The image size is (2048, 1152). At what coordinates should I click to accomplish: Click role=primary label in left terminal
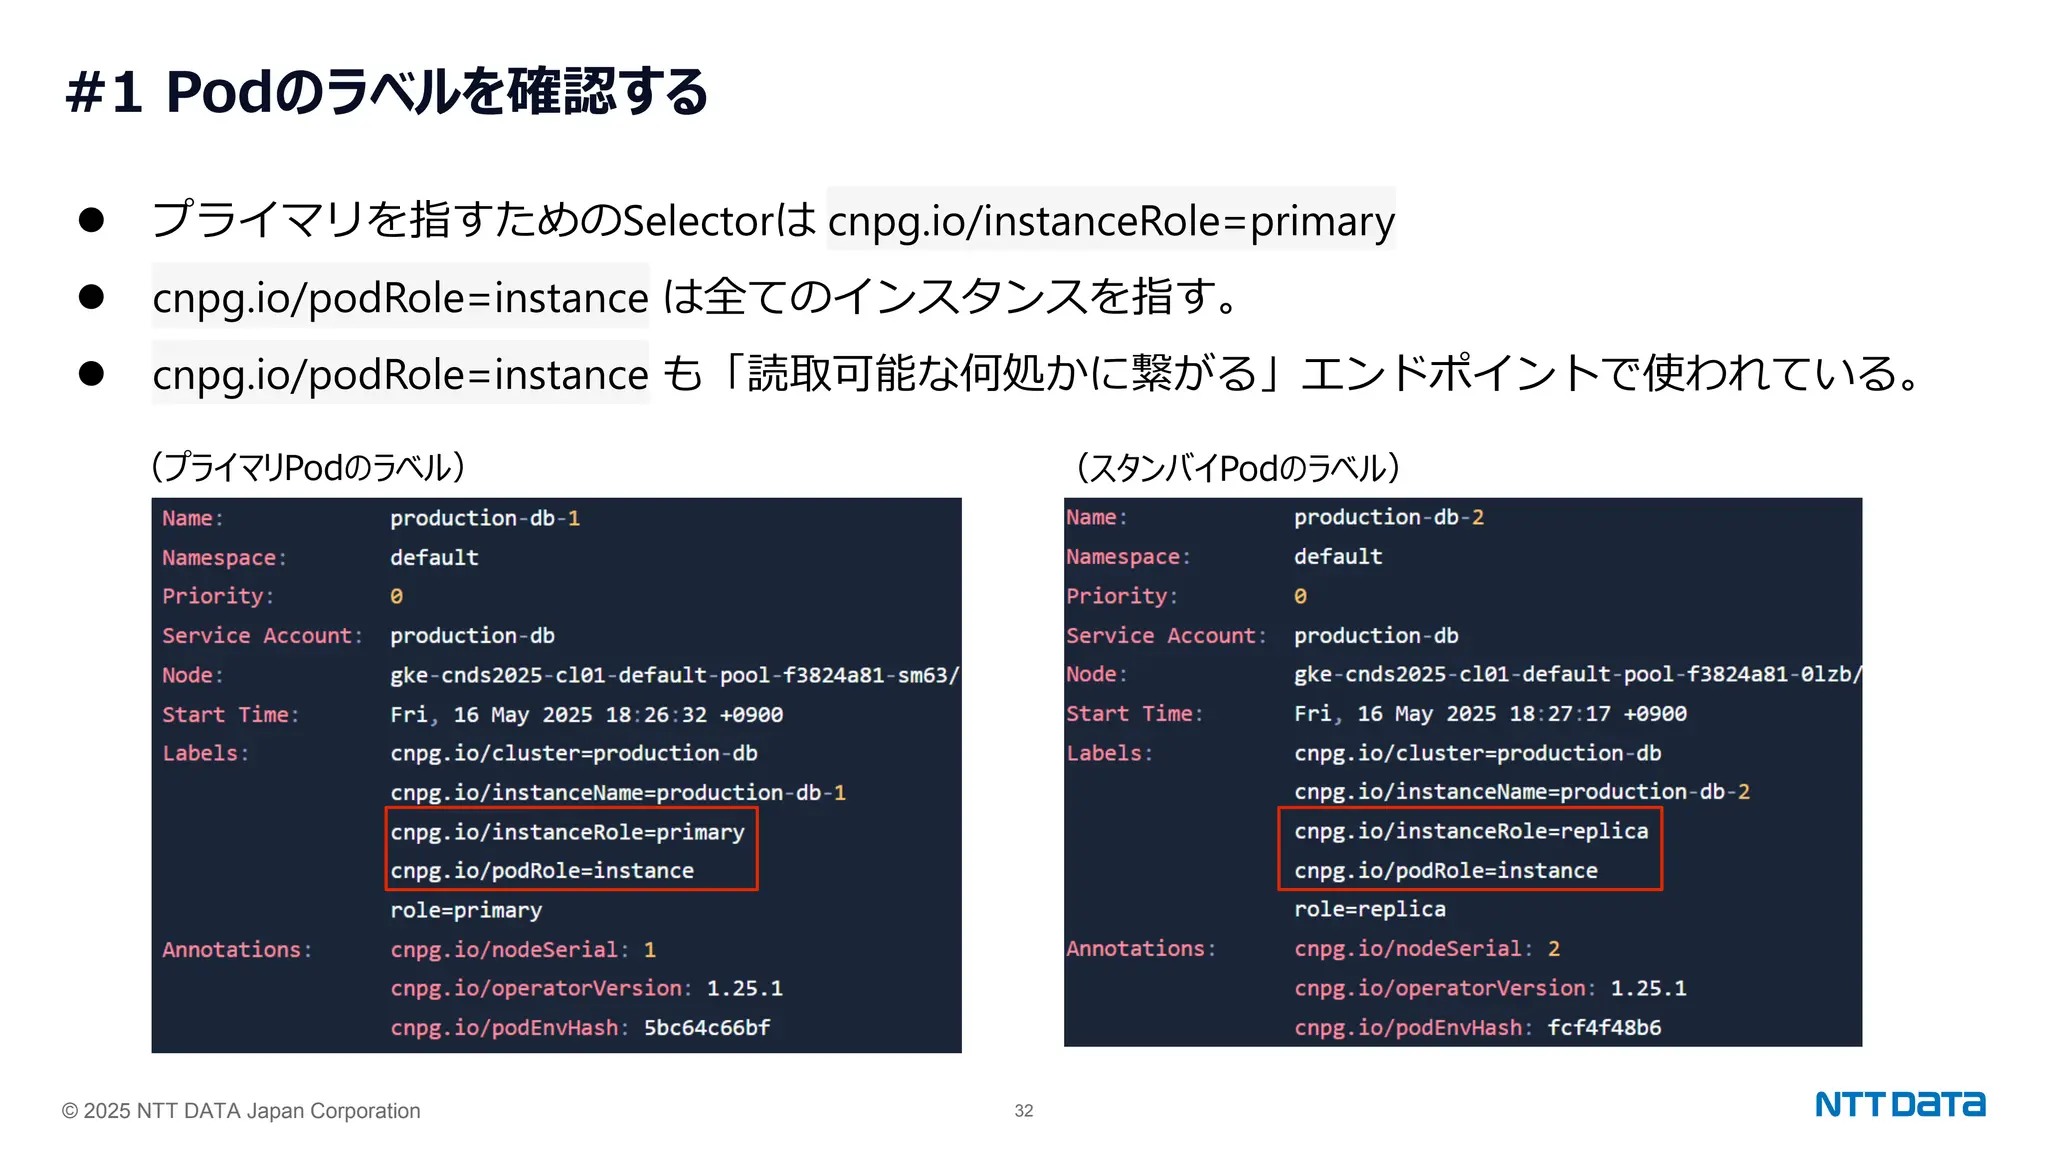pyautogui.click(x=466, y=910)
